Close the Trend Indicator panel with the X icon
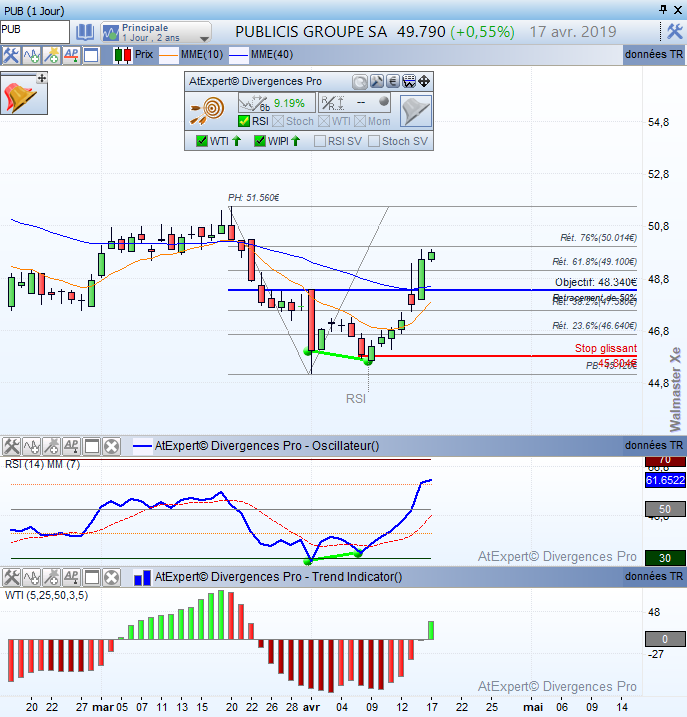This screenshot has height=717, width=687. click(112, 578)
